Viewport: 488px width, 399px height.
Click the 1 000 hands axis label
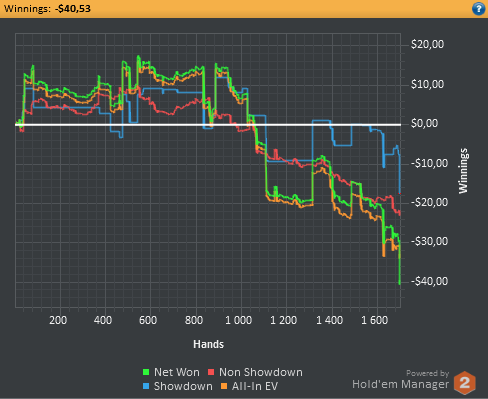click(238, 320)
